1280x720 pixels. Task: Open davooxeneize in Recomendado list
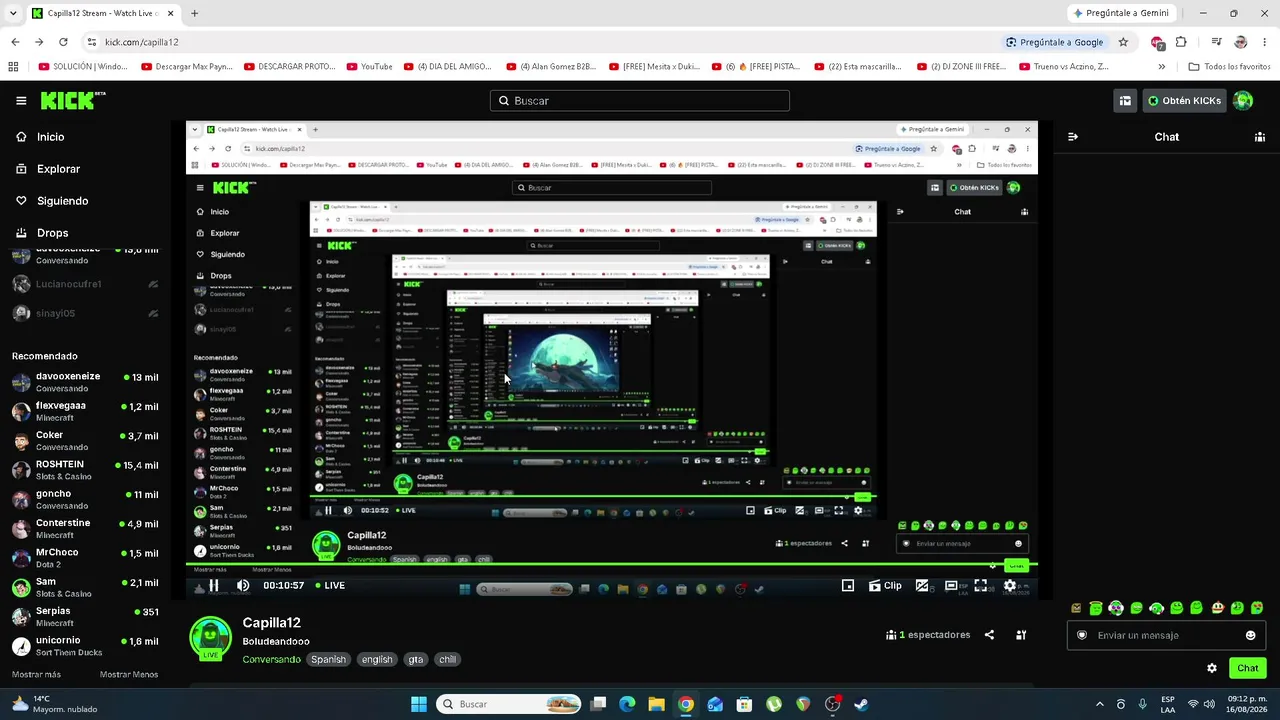pyautogui.click(x=85, y=382)
